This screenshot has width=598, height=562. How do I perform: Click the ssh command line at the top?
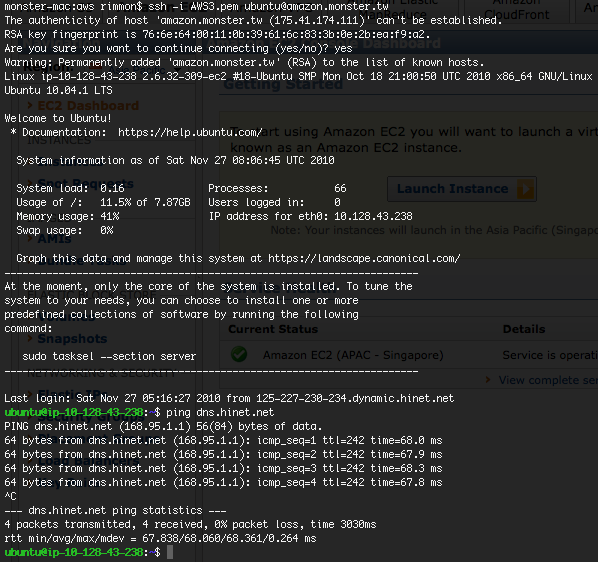pos(196,6)
